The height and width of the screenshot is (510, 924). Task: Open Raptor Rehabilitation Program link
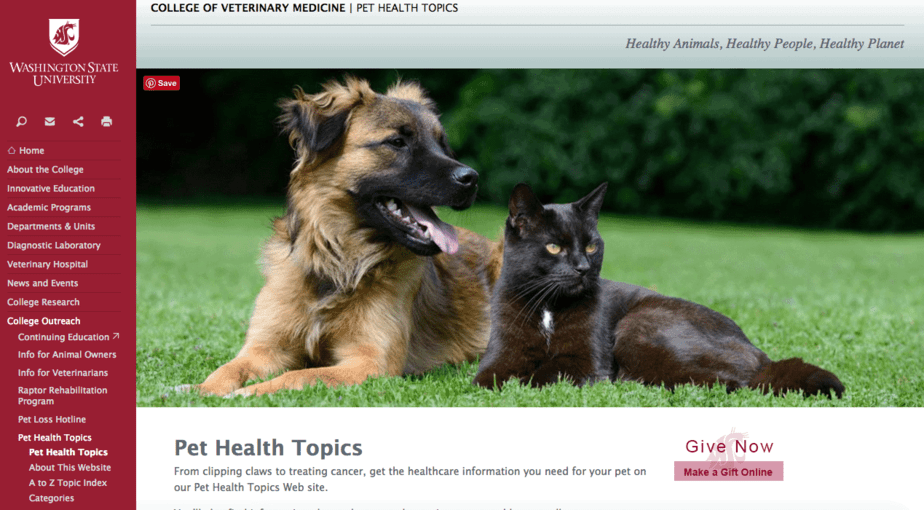[x=62, y=396]
